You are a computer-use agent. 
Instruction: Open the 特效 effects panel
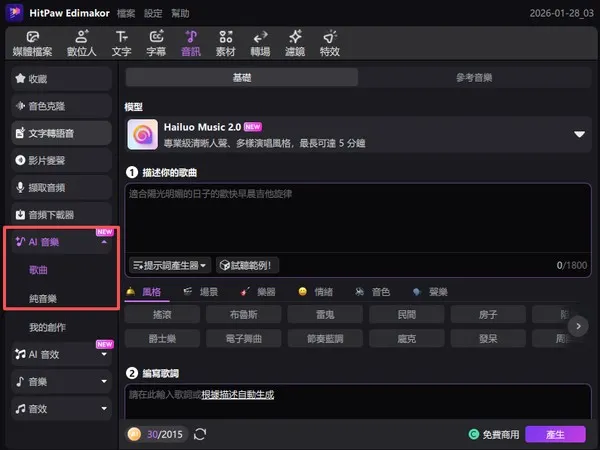coord(329,44)
